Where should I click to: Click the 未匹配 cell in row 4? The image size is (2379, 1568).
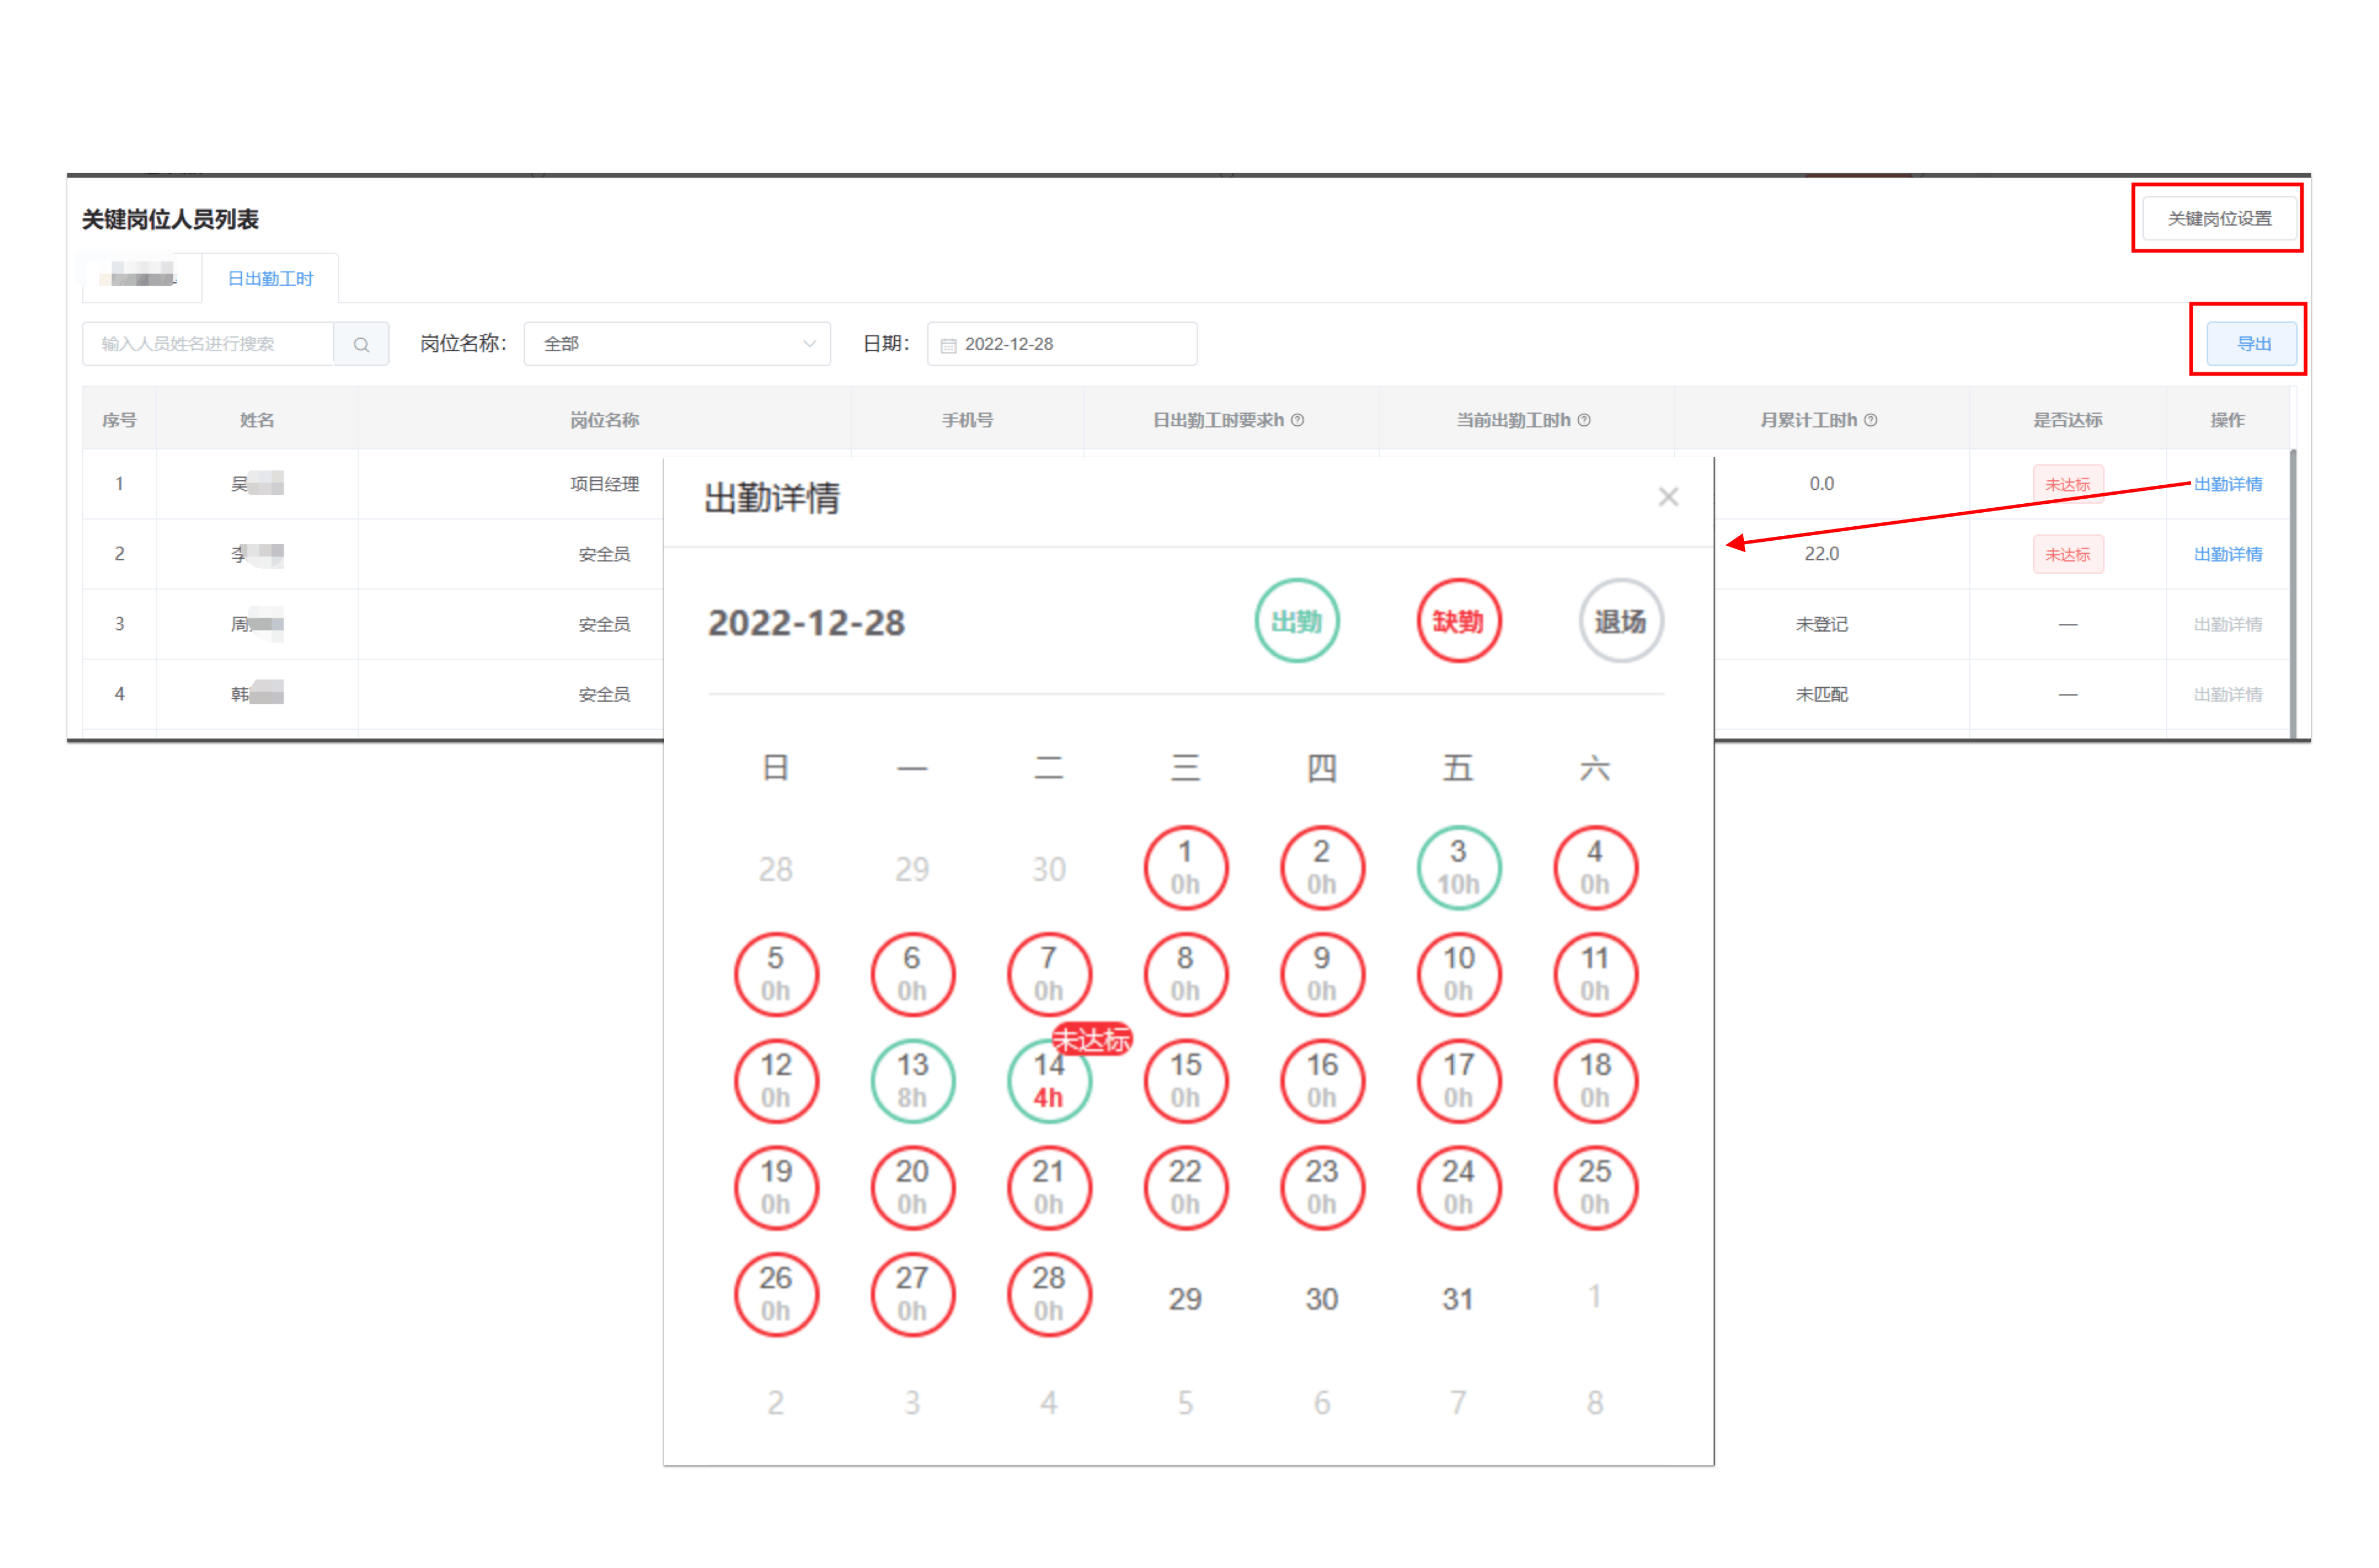coord(1821,694)
